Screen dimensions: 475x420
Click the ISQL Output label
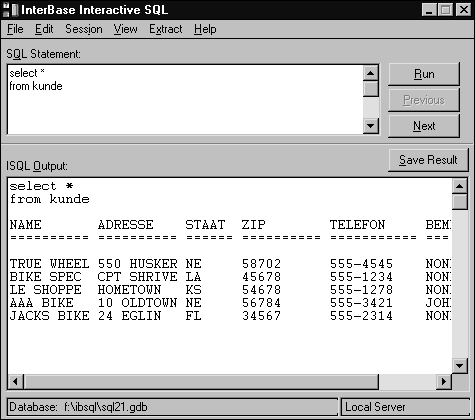tap(37, 166)
